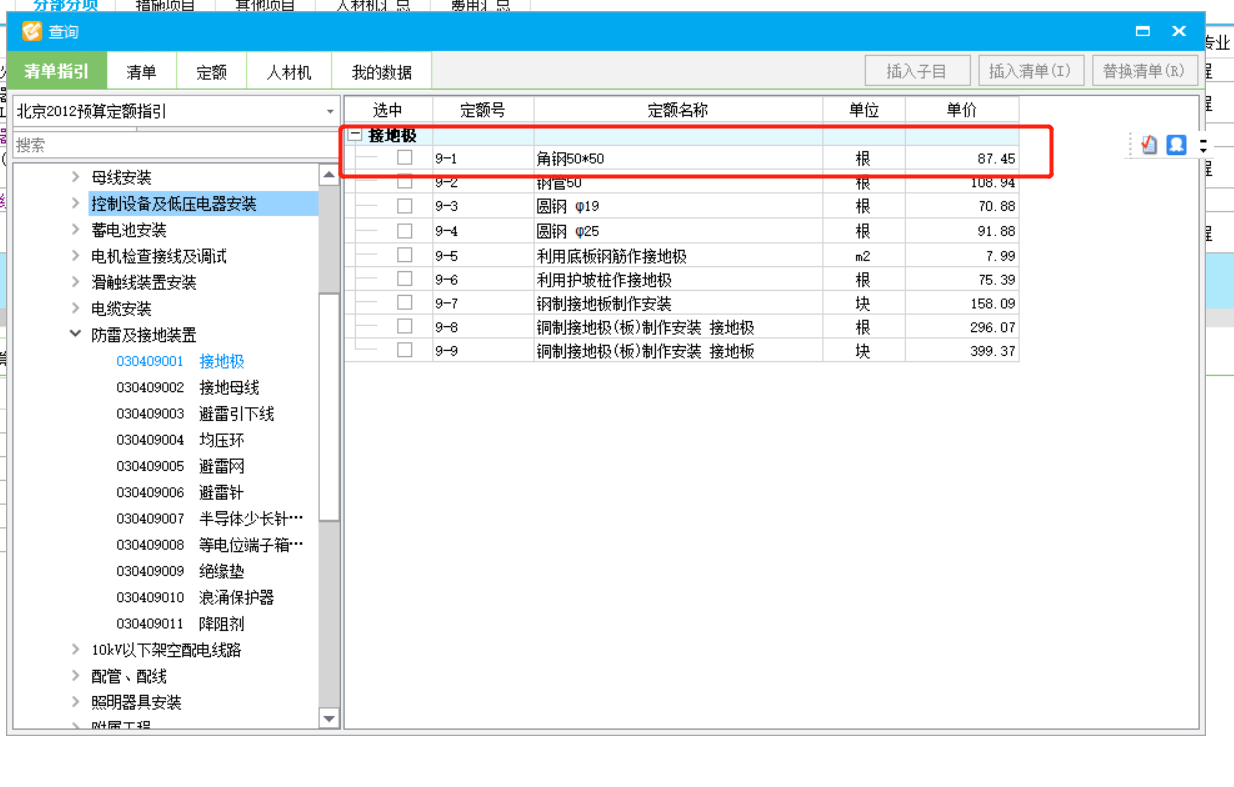Expand the 电机检查接线及调试 node
Viewport: 1234px width, 787px height.
[75, 256]
